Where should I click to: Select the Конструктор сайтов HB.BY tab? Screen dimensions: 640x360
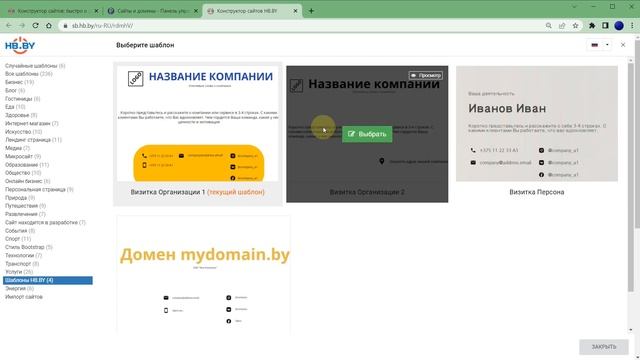[x=253, y=11]
